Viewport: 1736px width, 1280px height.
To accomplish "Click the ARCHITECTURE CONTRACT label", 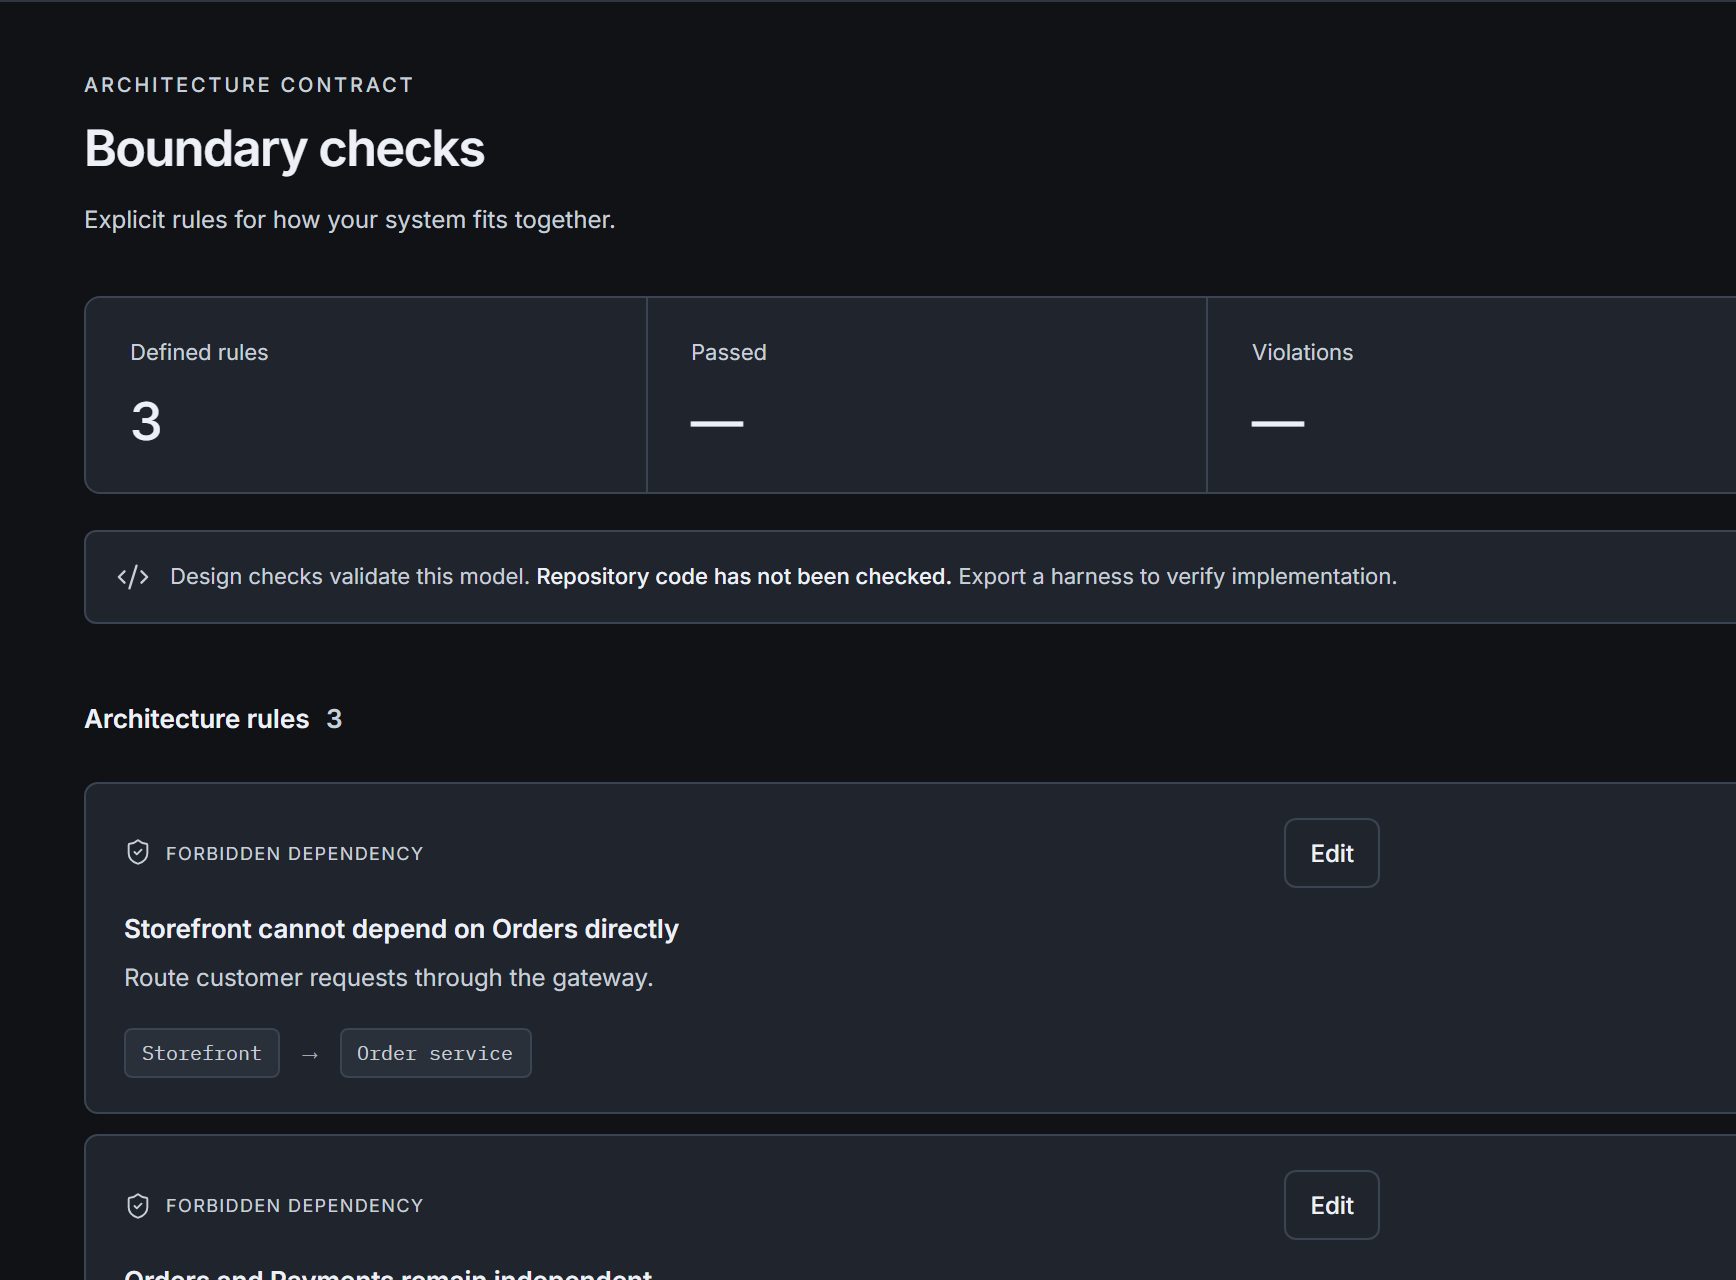I will [x=249, y=85].
